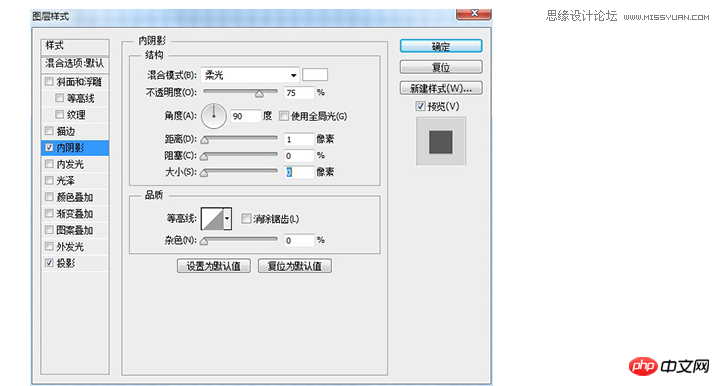Enable the 图案叠加 checkbox
The image size is (720, 386).
pos(49,230)
